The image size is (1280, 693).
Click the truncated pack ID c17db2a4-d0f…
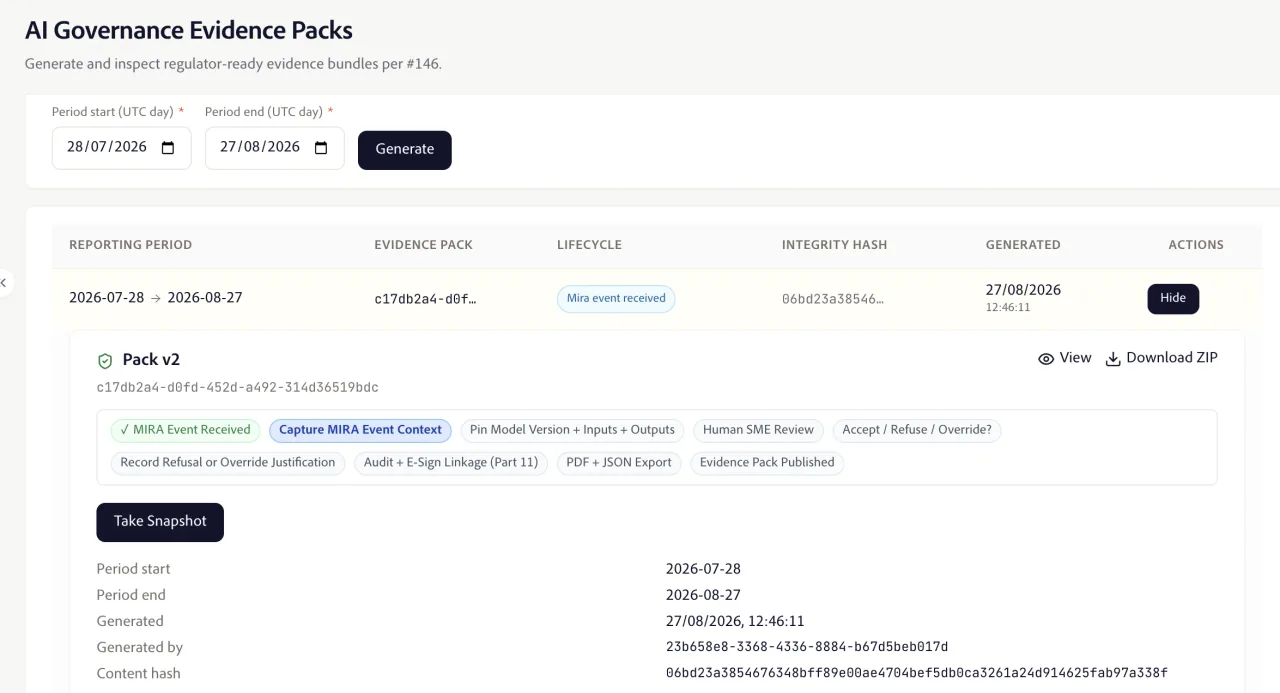[425, 299]
